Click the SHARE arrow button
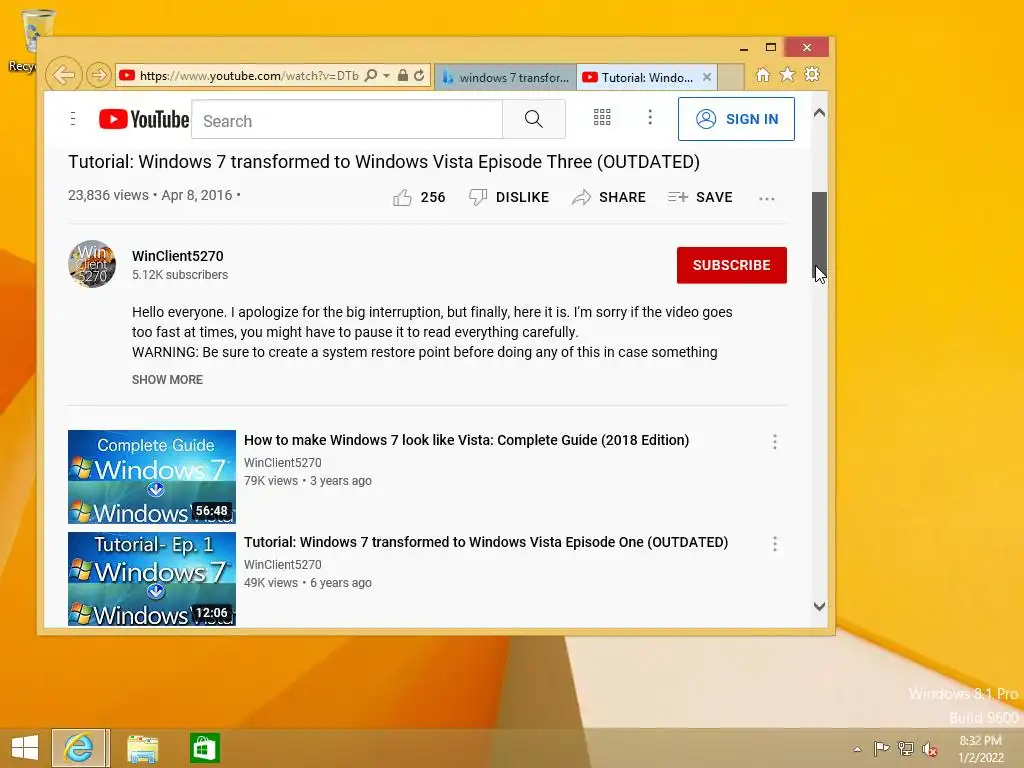The width and height of the screenshot is (1024, 768). (608, 197)
